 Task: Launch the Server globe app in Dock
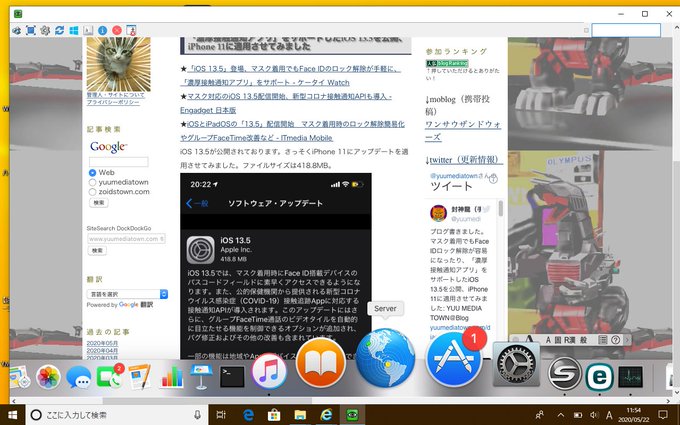pos(385,358)
